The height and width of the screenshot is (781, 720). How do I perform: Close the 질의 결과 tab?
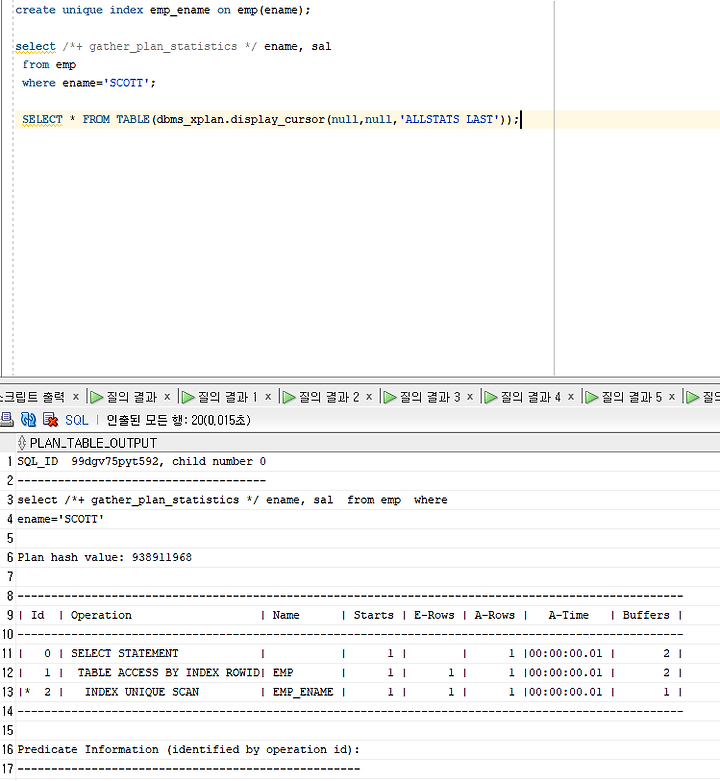167,397
